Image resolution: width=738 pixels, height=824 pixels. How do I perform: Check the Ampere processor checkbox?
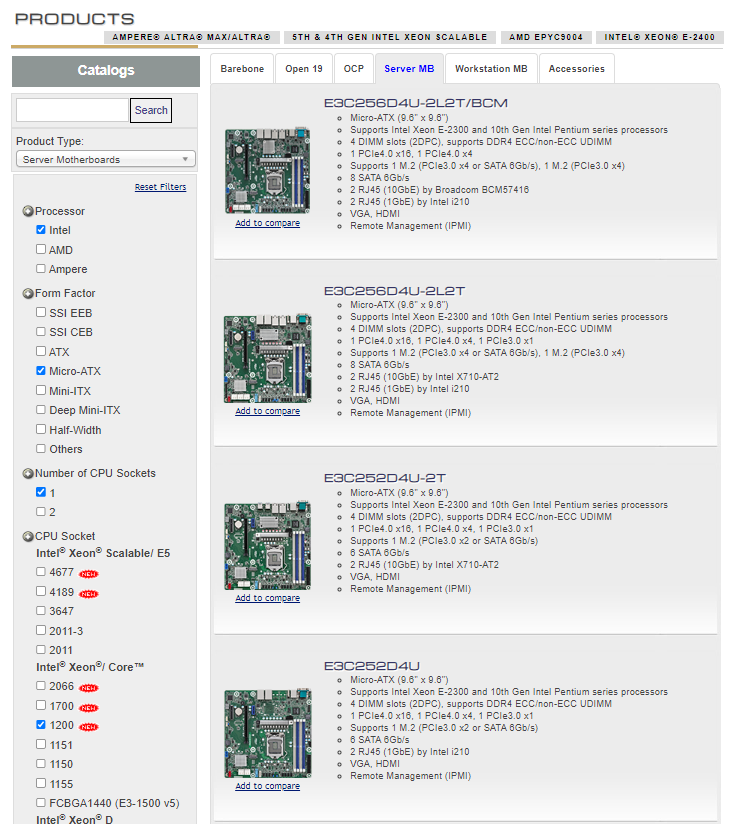(x=41, y=269)
